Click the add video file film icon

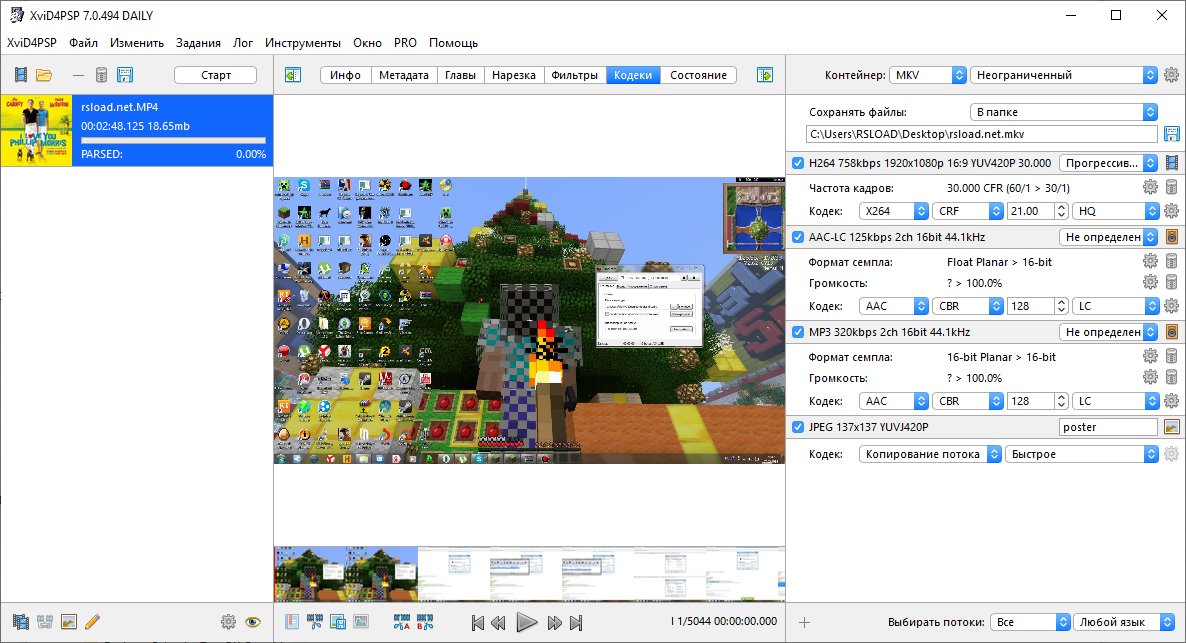click(21, 75)
